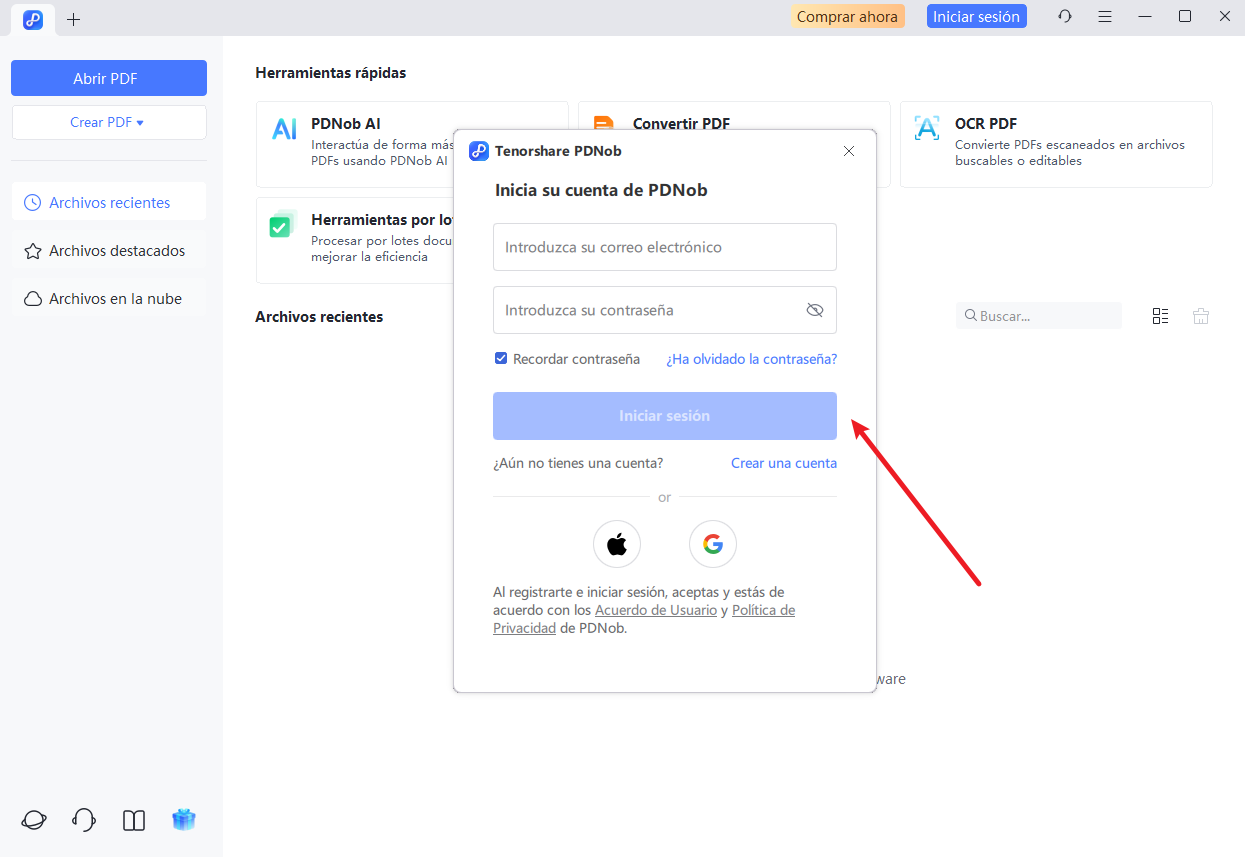Open Herramientas por lotes card icon
This screenshot has height=857, width=1245.
284,224
